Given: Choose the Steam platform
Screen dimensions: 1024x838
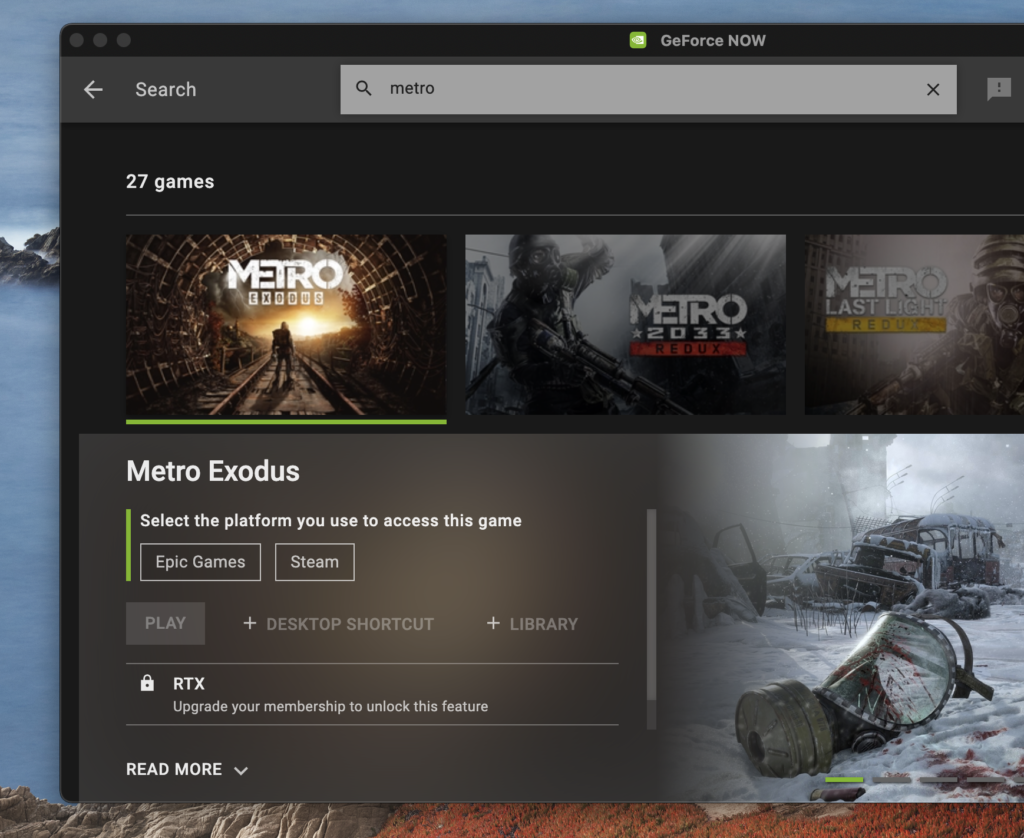Looking at the screenshot, I should pos(315,562).
